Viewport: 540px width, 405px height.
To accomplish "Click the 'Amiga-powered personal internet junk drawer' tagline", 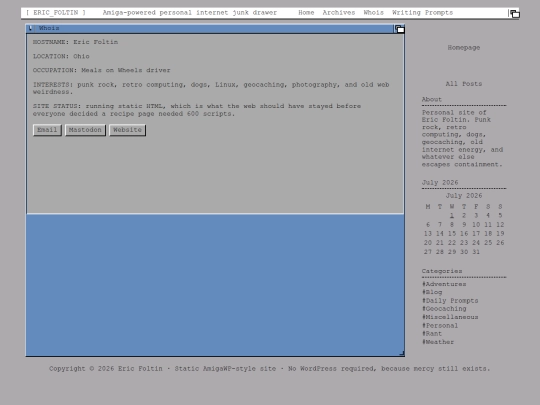I will tap(190, 13).
